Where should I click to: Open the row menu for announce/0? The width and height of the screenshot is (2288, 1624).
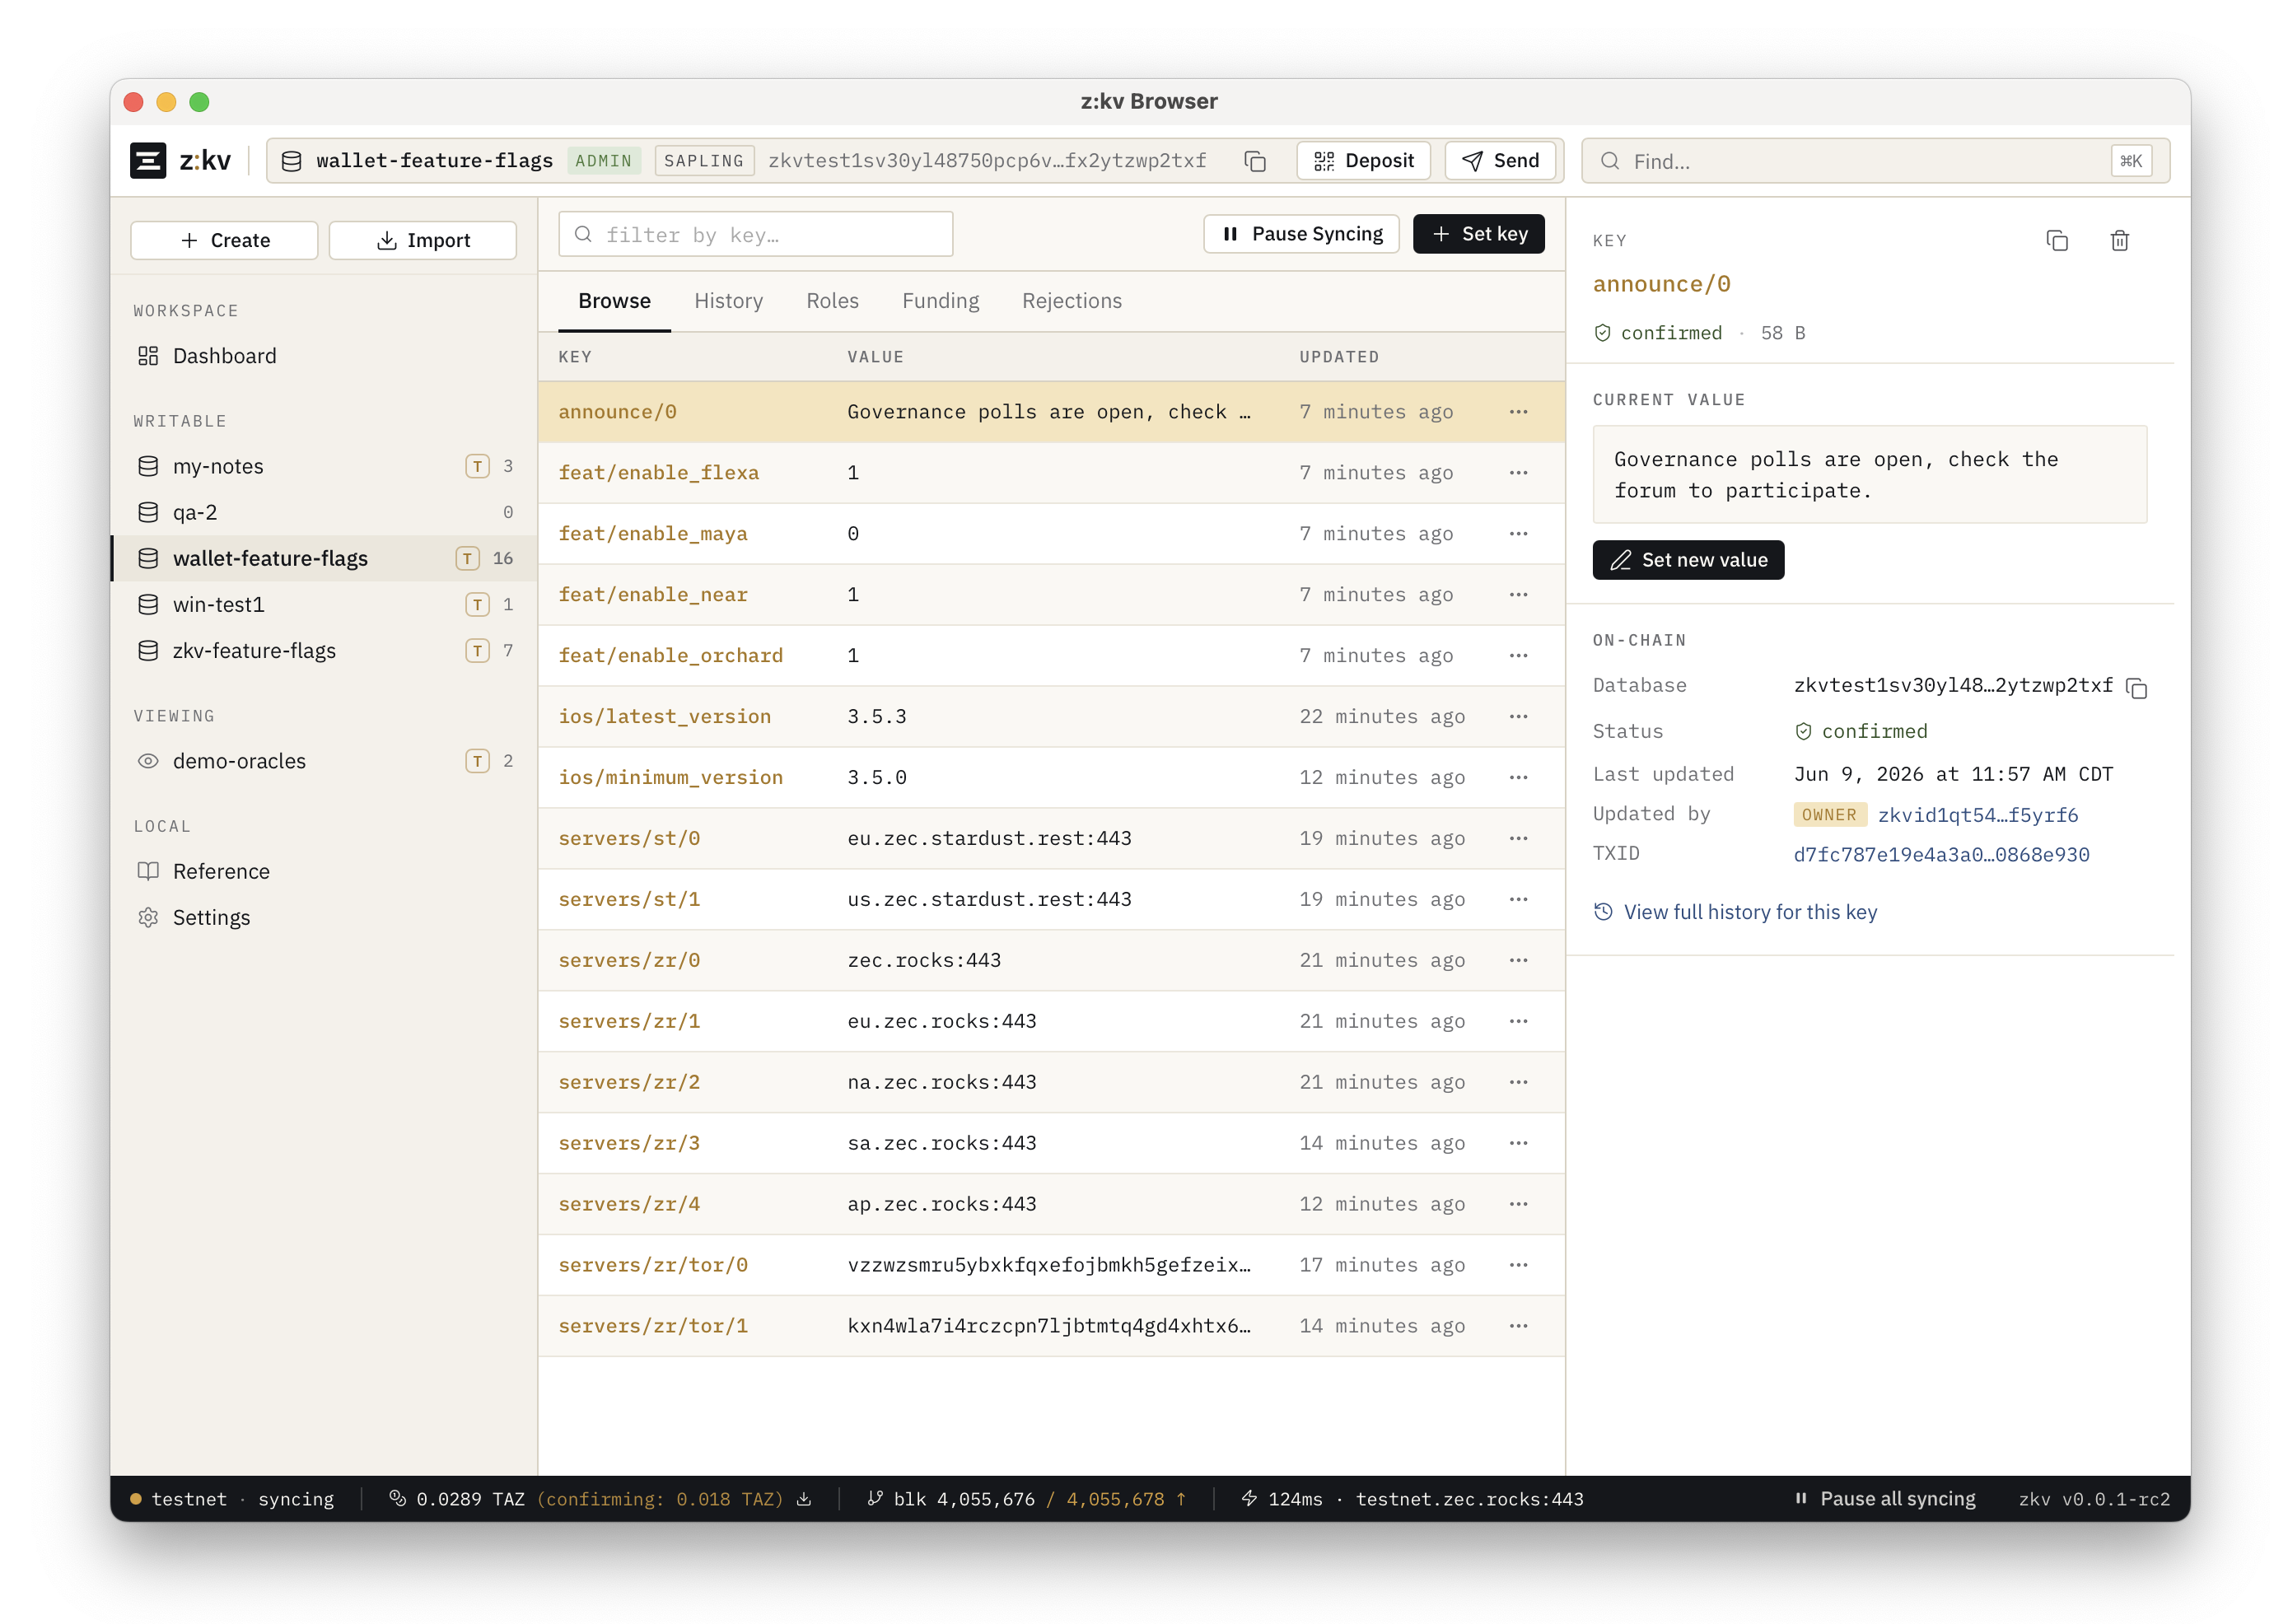point(1518,412)
